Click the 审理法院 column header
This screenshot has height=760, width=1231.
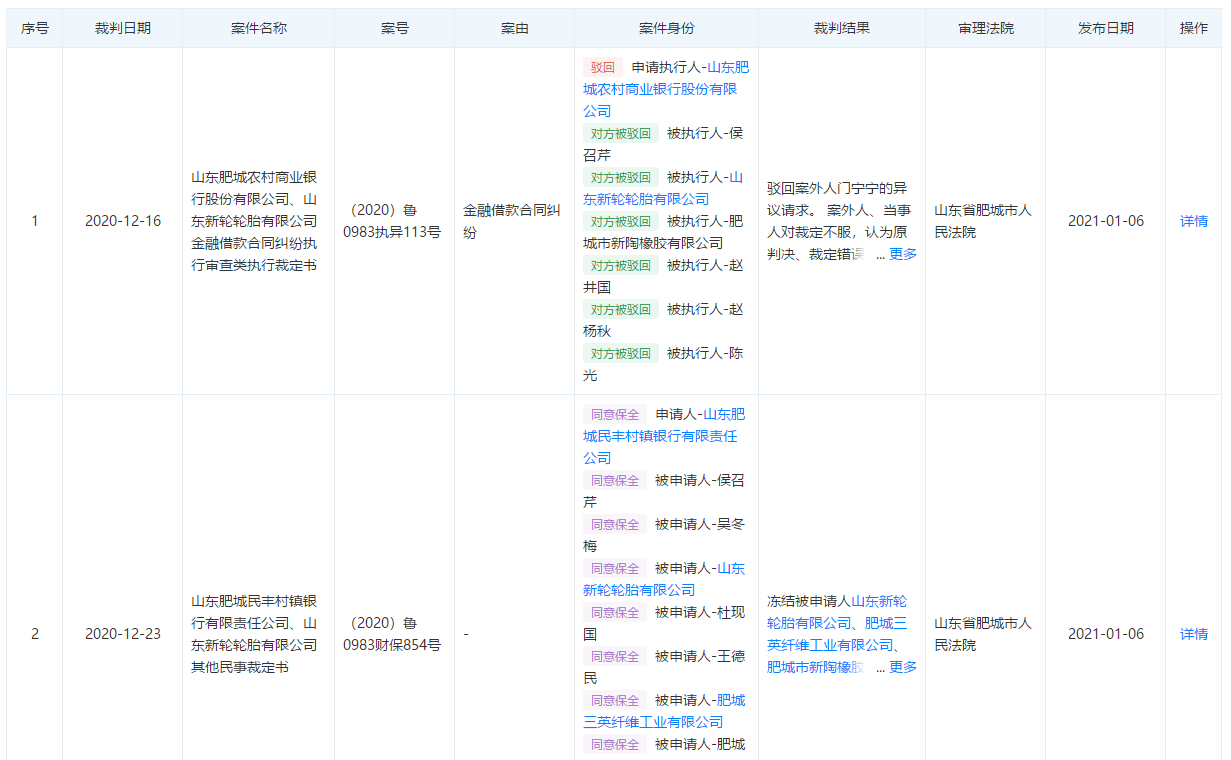[986, 28]
